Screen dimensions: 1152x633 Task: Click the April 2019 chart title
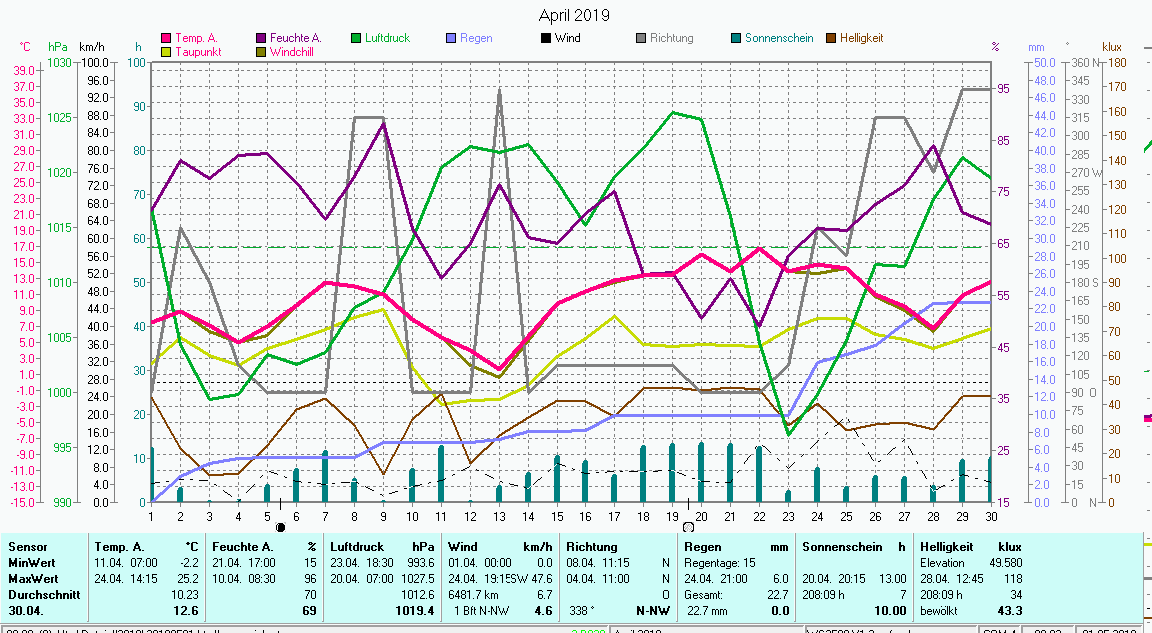[574, 15]
